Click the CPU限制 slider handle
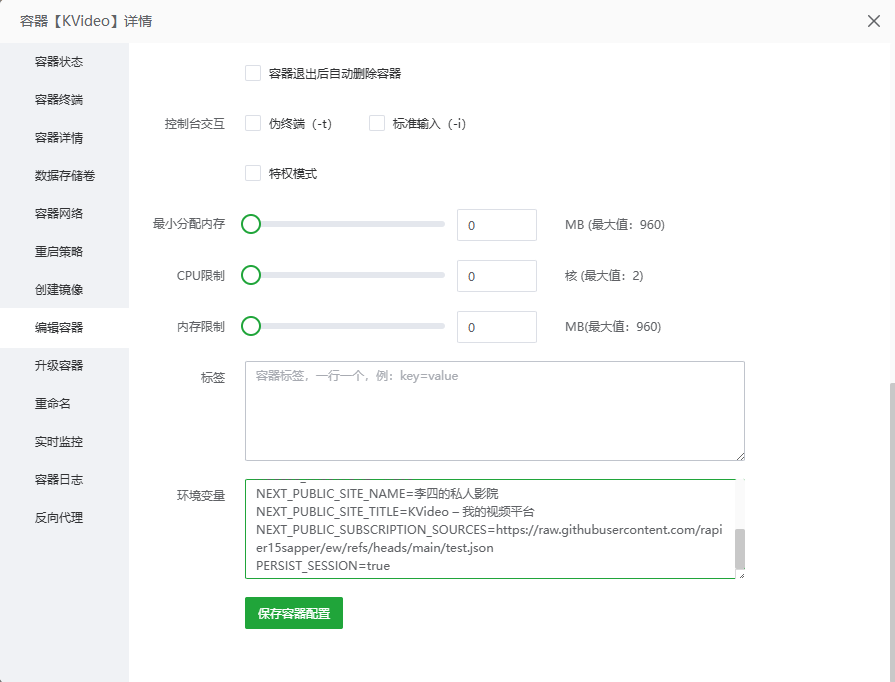895x682 pixels. 251,275
